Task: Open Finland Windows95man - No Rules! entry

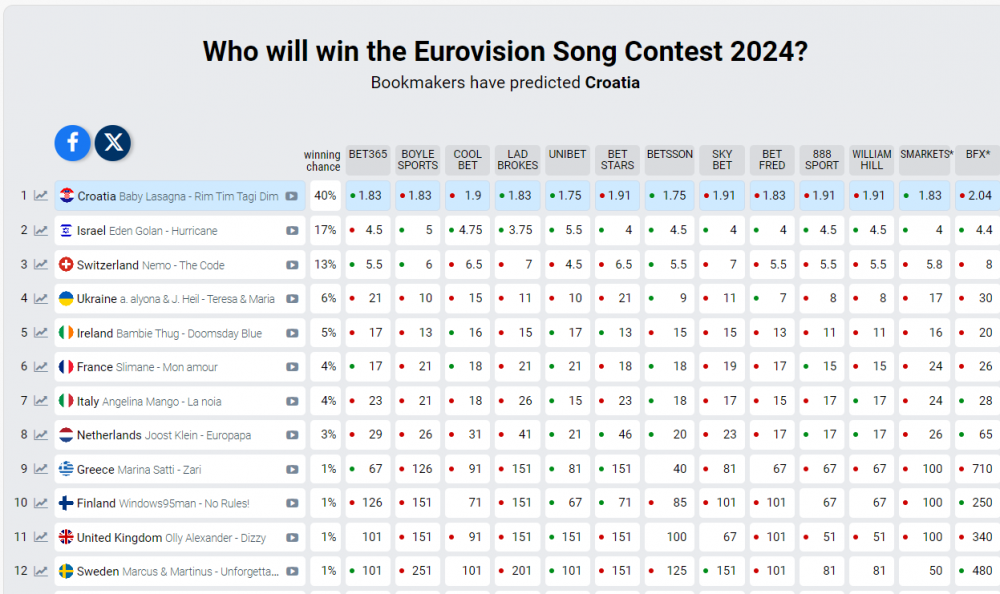Action: (163, 503)
